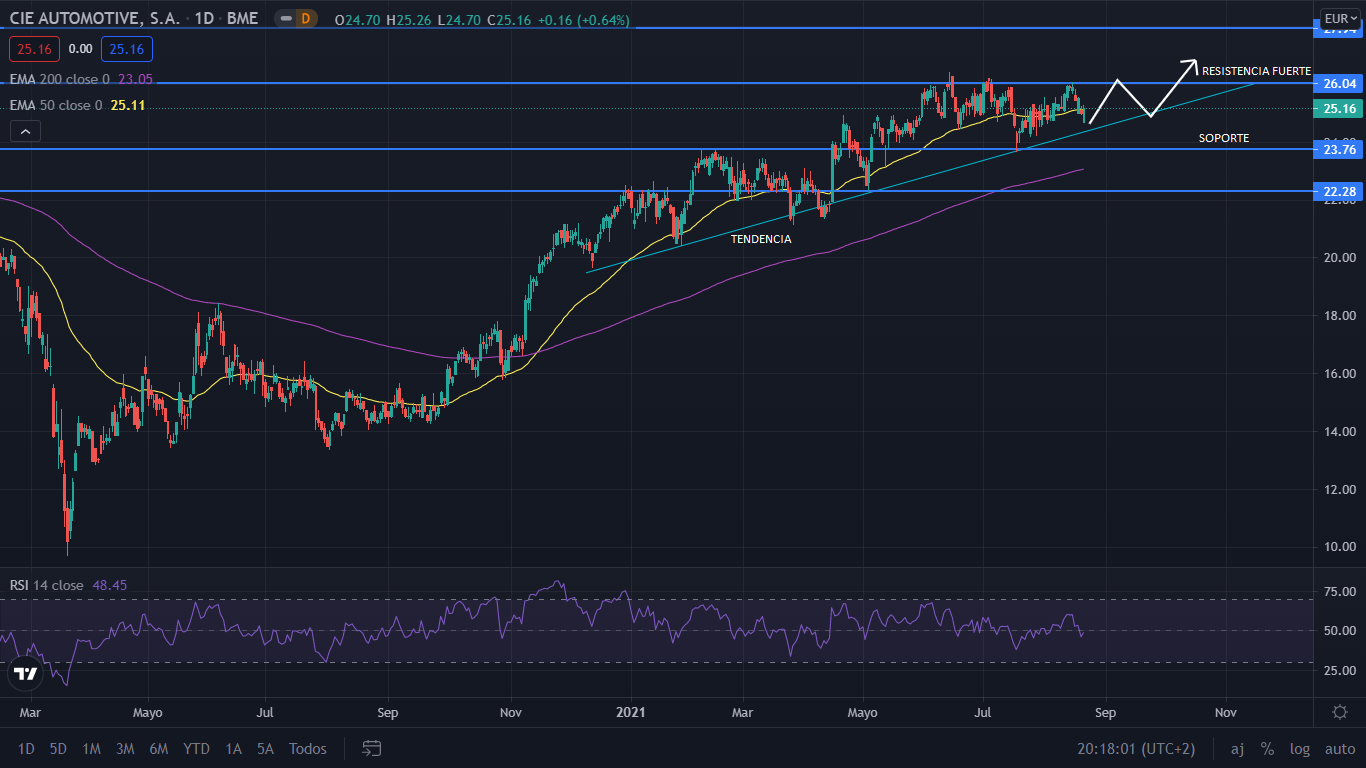Enable auto scale mode
The height and width of the screenshot is (768, 1366).
pyautogui.click(x=1339, y=748)
